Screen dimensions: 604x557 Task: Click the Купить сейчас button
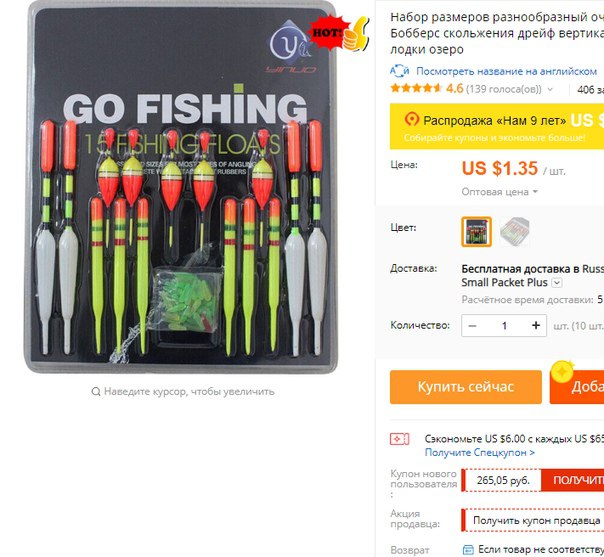coord(466,387)
